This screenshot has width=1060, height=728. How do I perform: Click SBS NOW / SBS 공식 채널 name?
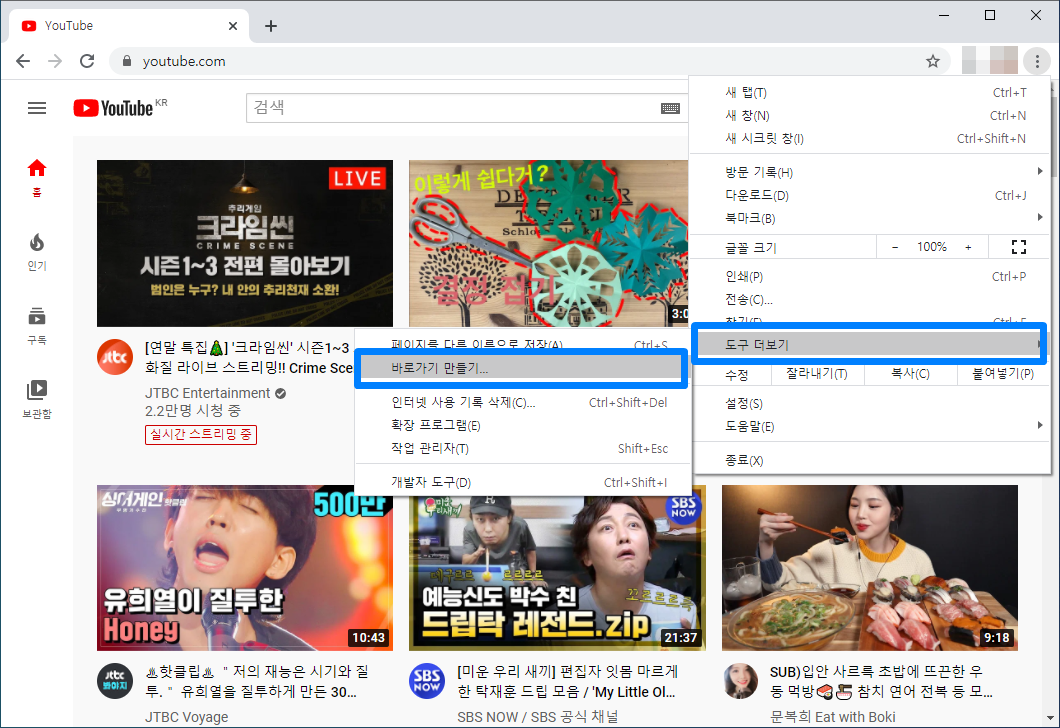click(x=537, y=717)
